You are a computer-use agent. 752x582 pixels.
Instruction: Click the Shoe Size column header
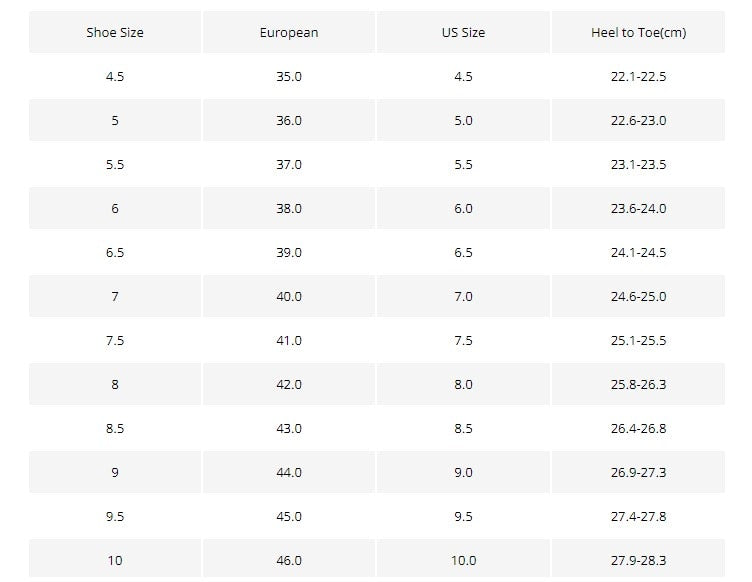point(115,33)
